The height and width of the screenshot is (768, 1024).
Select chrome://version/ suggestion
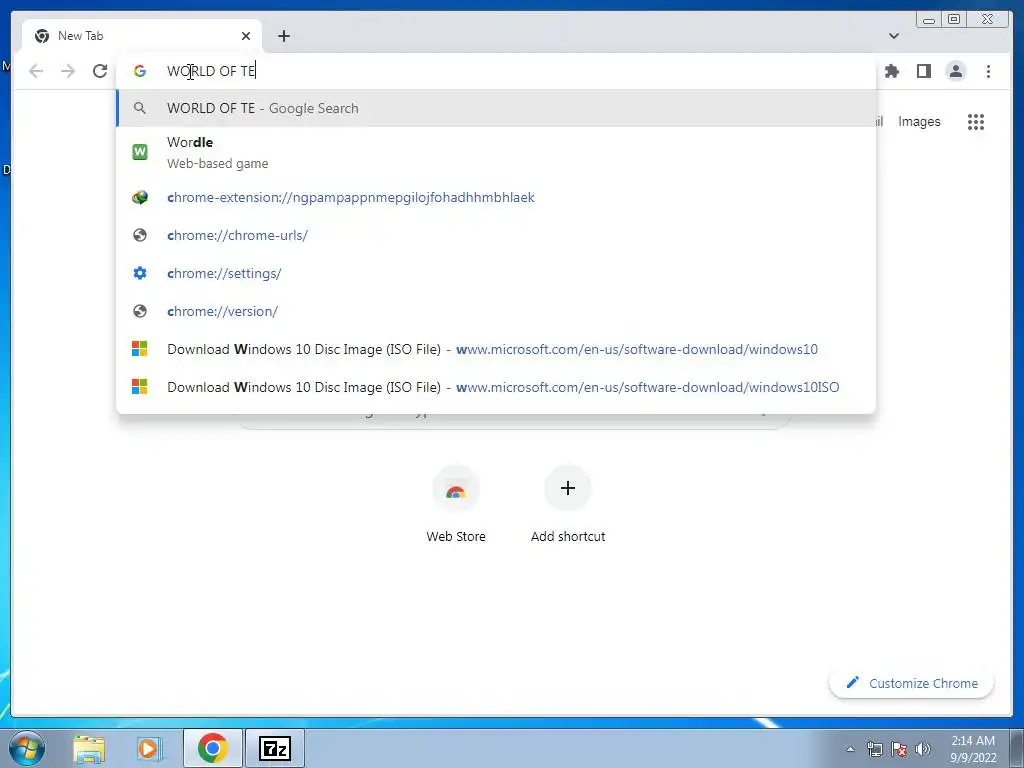click(496, 311)
